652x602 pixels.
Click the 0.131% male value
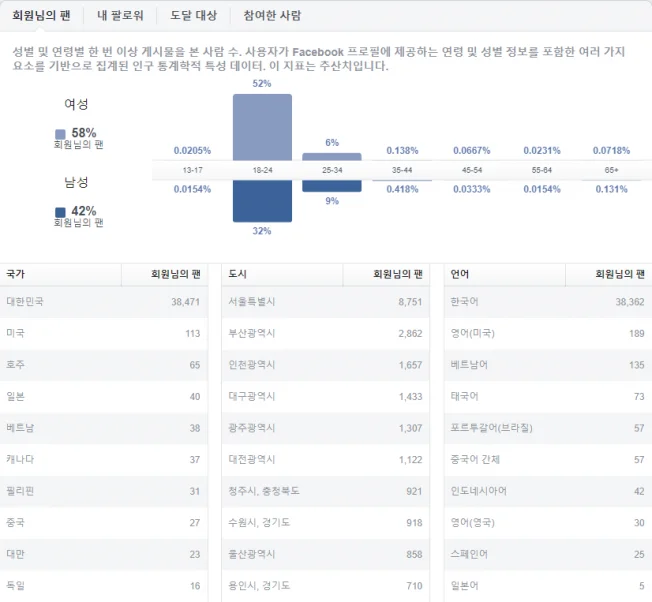611,189
